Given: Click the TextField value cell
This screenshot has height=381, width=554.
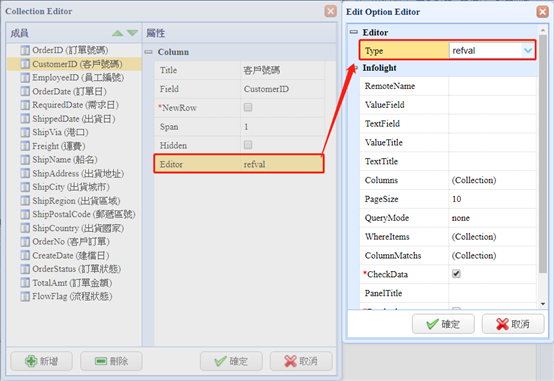Looking at the screenshot, I should 493,124.
